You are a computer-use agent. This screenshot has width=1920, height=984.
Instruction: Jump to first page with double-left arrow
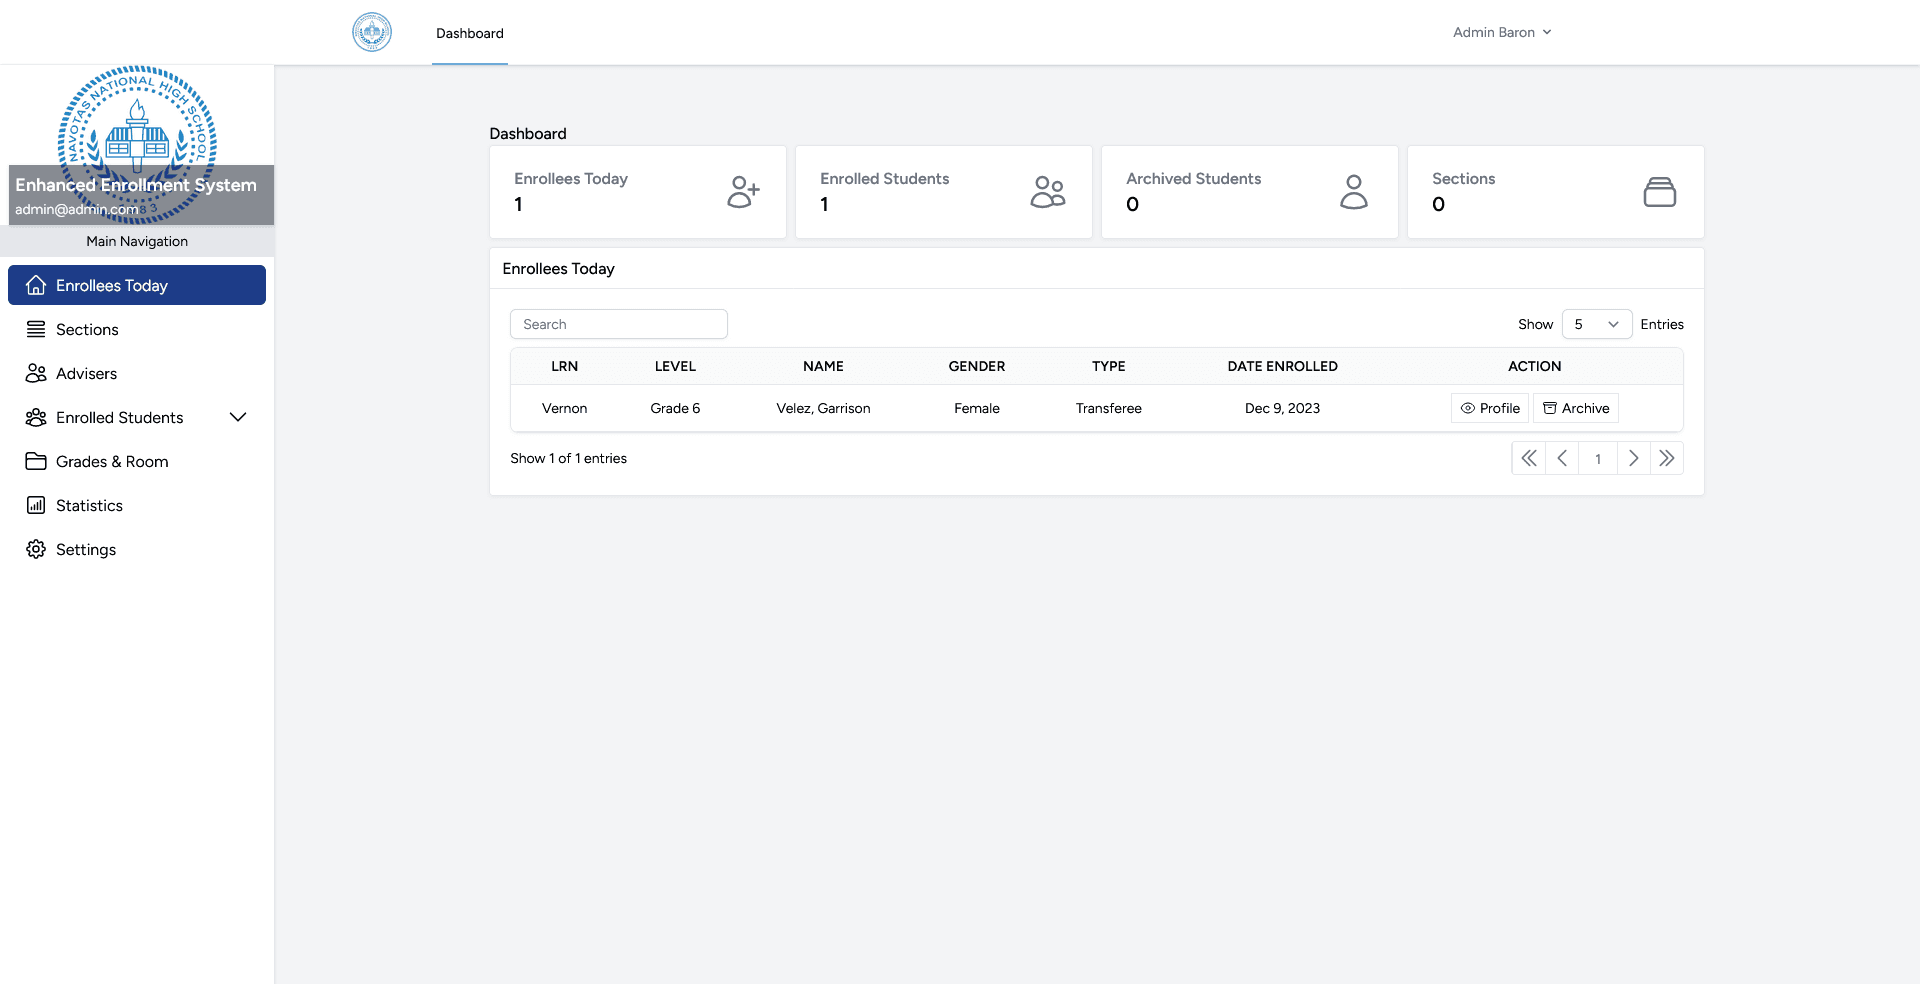tap(1528, 458)
